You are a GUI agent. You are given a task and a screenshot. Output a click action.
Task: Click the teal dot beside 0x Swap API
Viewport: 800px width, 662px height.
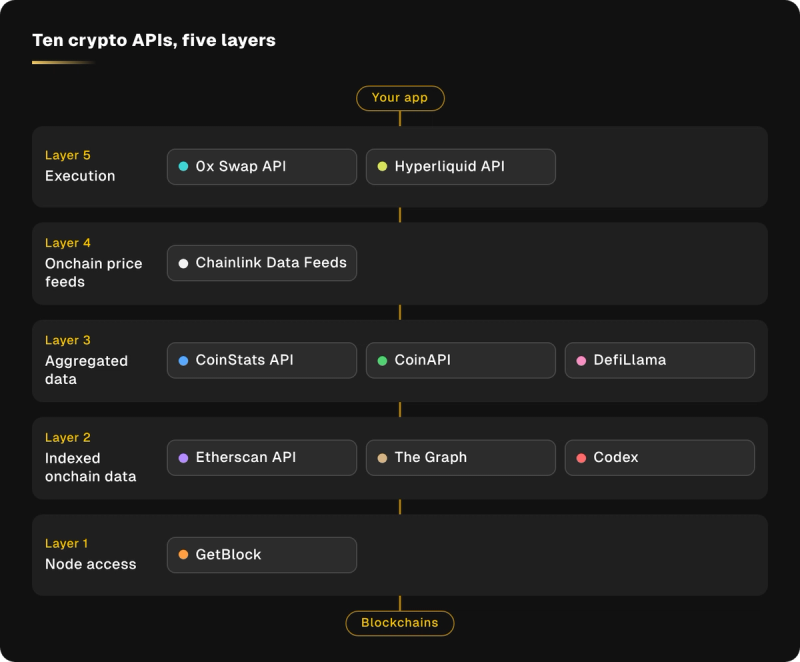[x=183, y=166]
